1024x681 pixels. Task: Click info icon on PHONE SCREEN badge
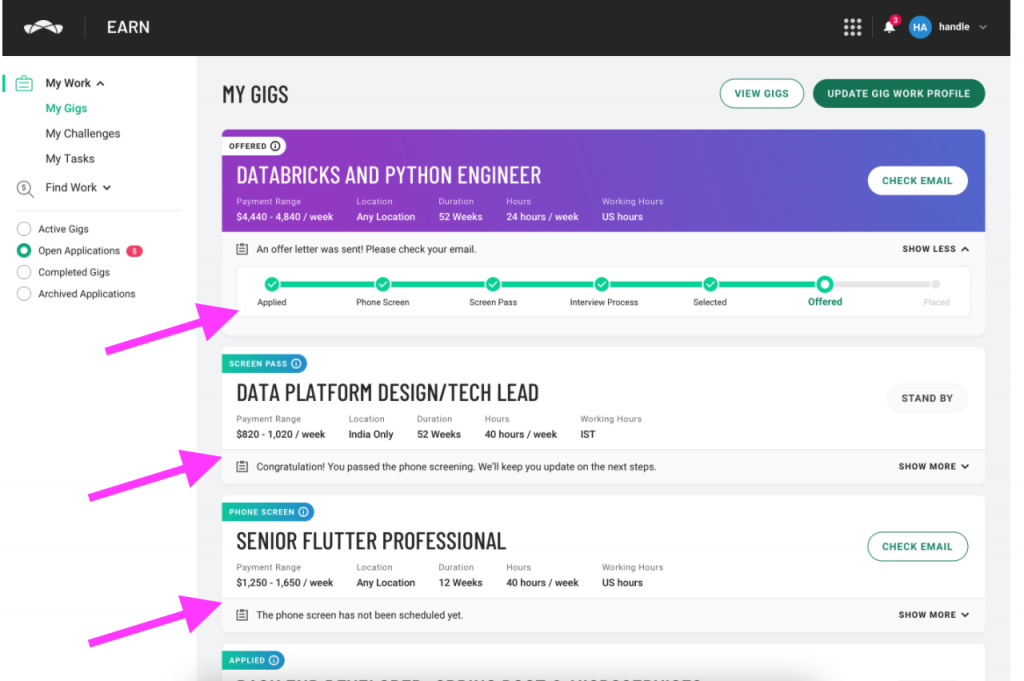coord(304,512)
